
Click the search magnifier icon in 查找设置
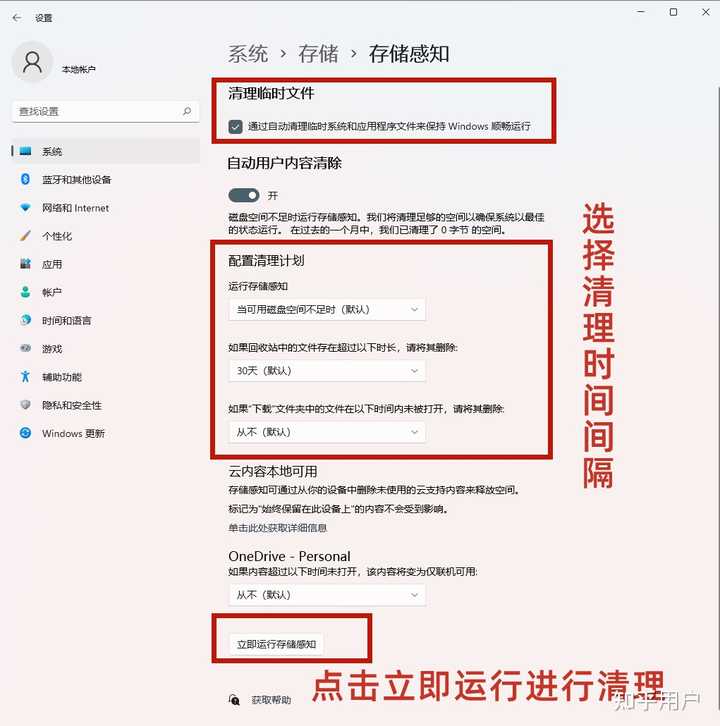pos(187,111)
